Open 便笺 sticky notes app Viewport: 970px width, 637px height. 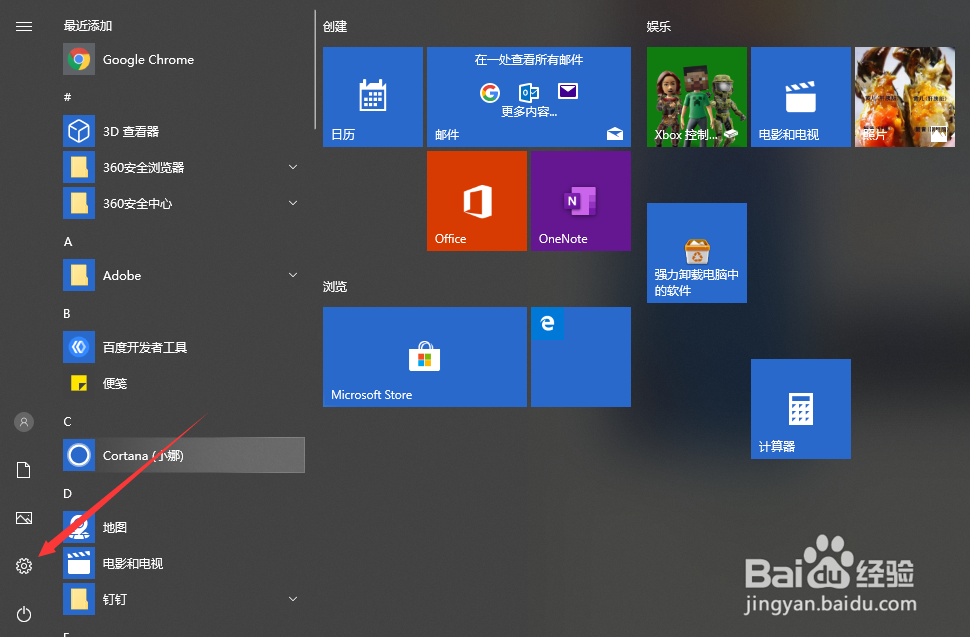pyautogui.click(x=184, y=383)
